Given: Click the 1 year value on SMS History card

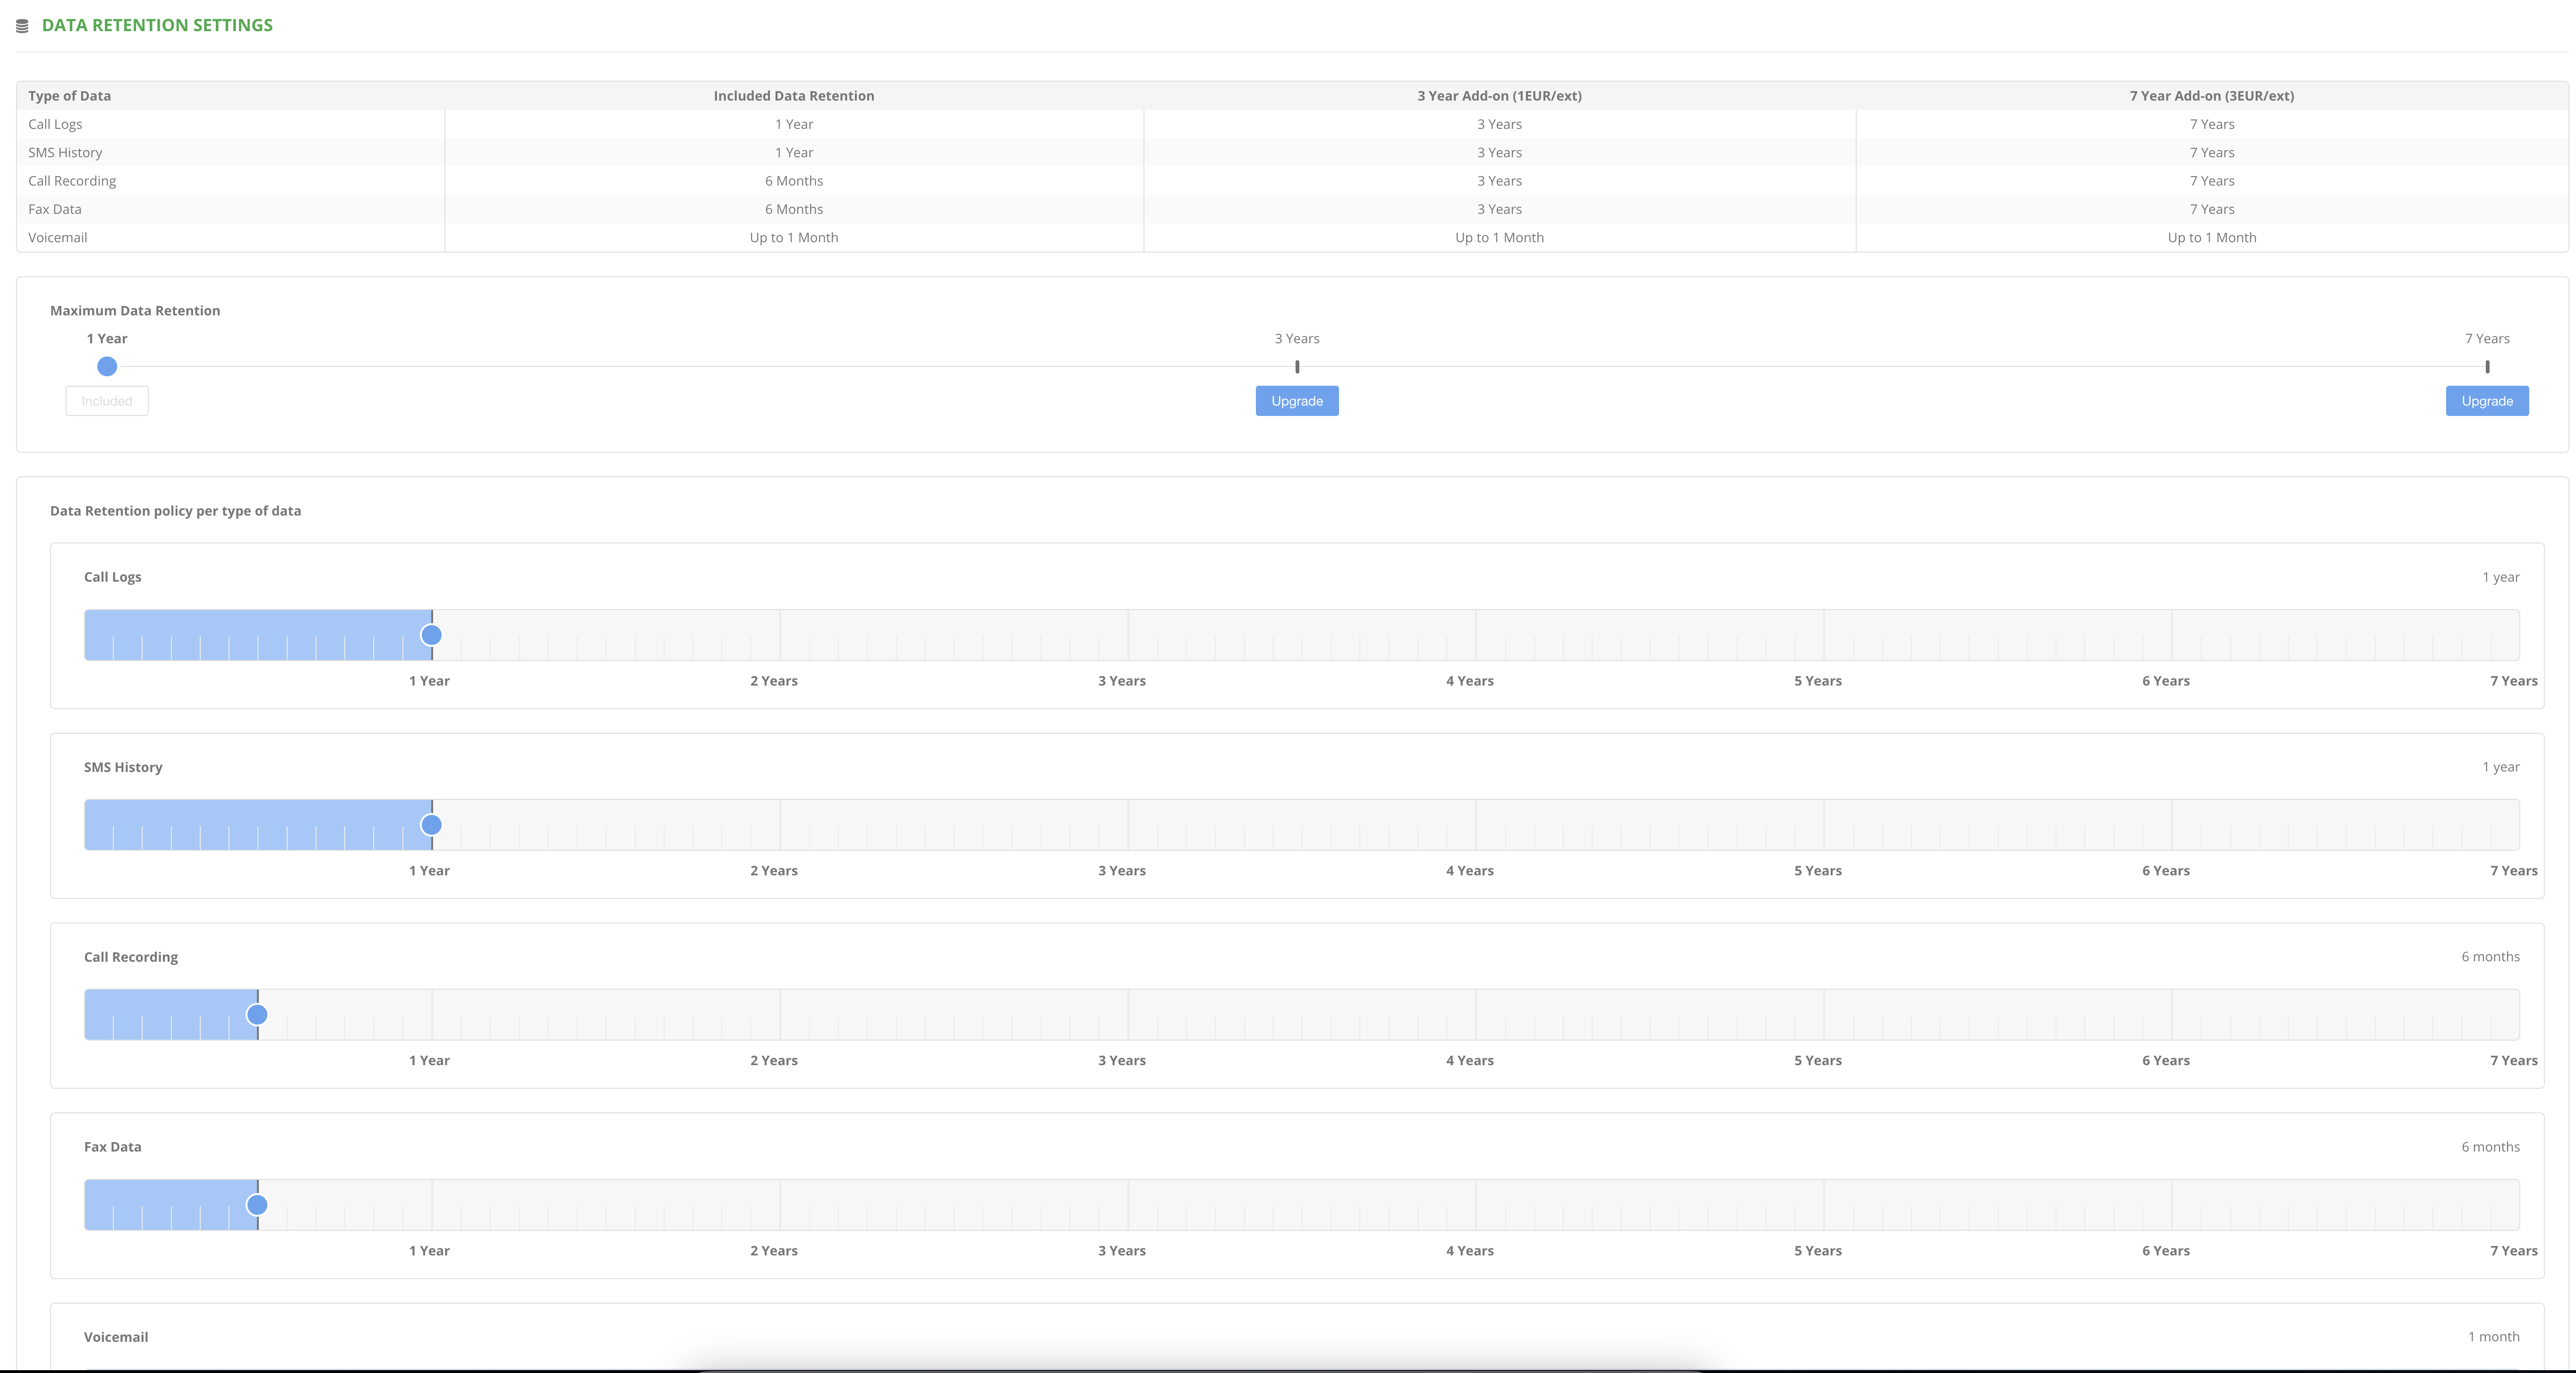Looking at the screenshot, I should pyautogui.click(x=2500, y=767).
